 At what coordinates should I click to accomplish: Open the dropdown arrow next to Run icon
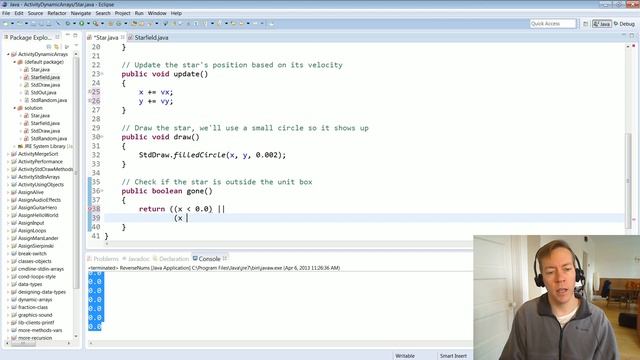point(88,24)
